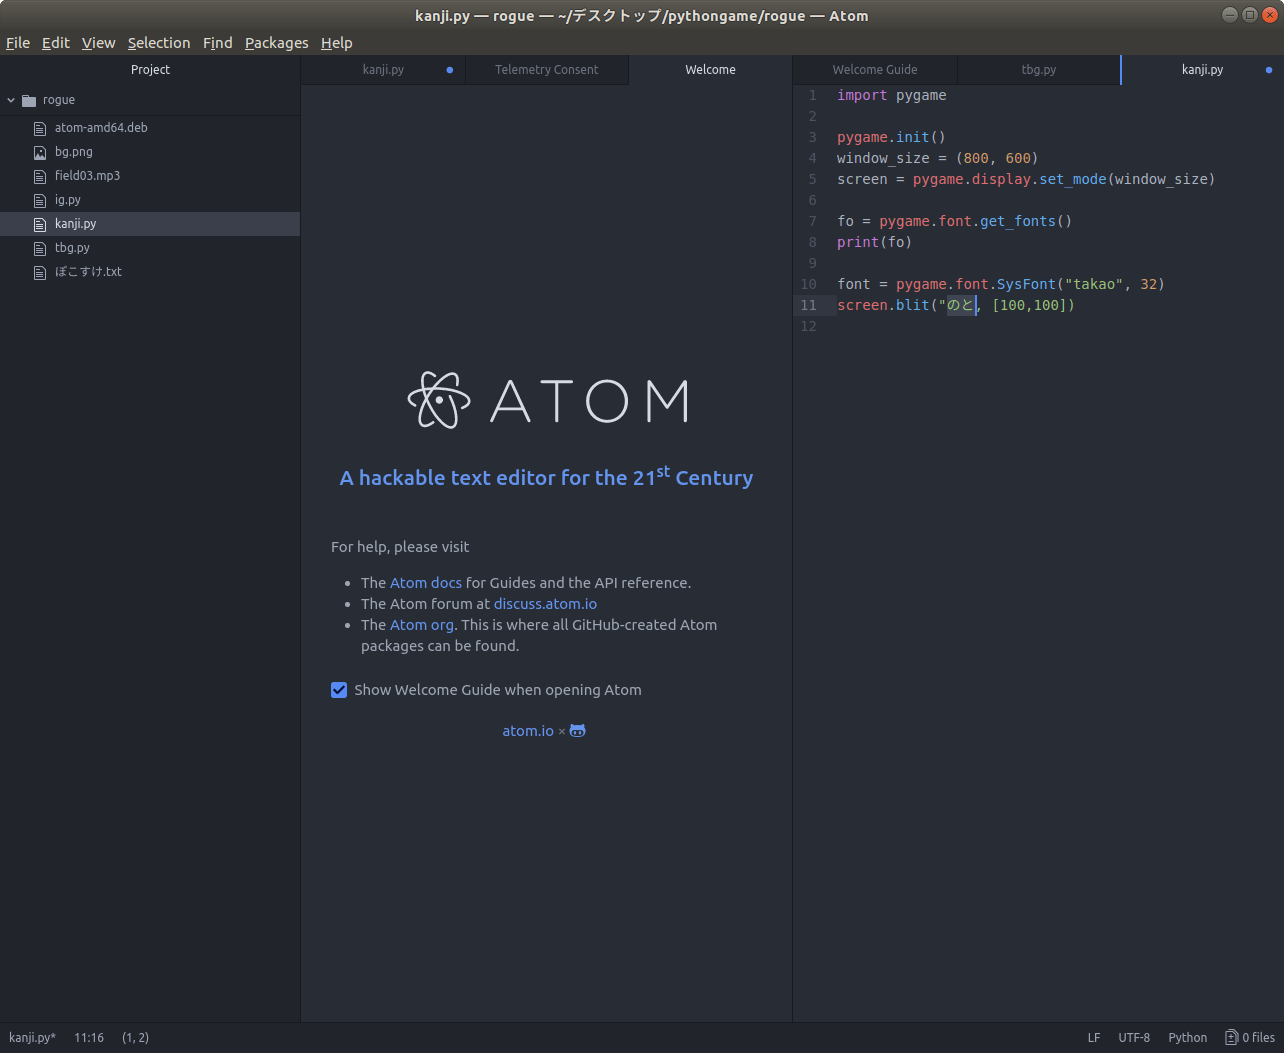Click the set_mode(window_size) code line
The height and width of the screenshot is (1053, 1284).
click(1026, 180)
